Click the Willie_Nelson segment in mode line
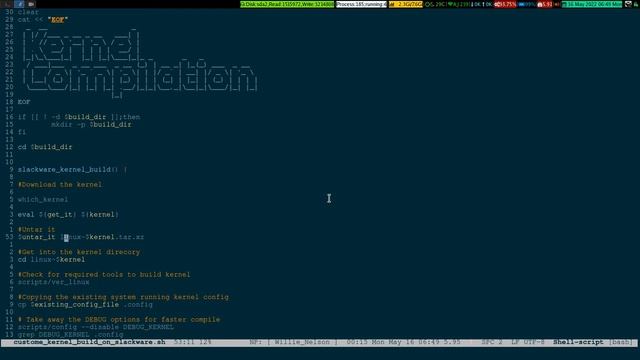The image size is (640, 360). pyautogui.click(x=302, y=342)
